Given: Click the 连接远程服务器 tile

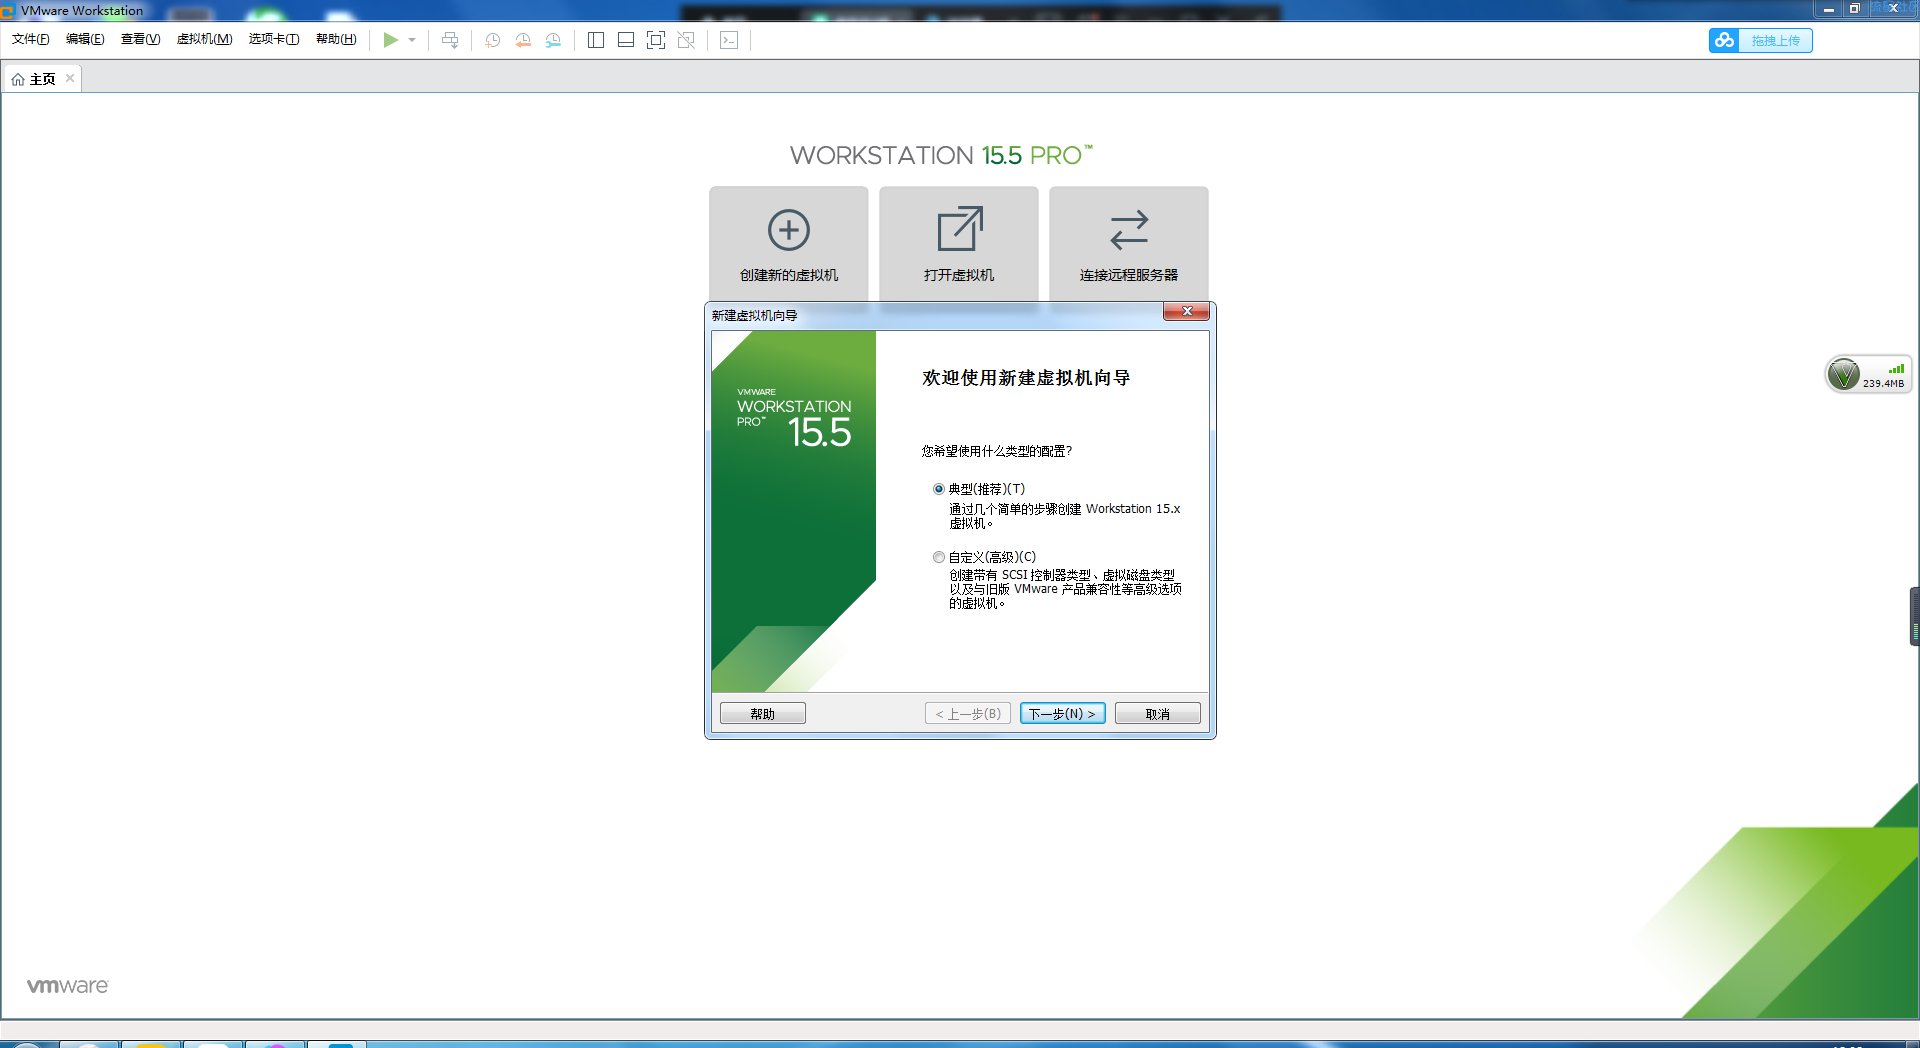Looking at the screenshot, I should pos(1129,243).
